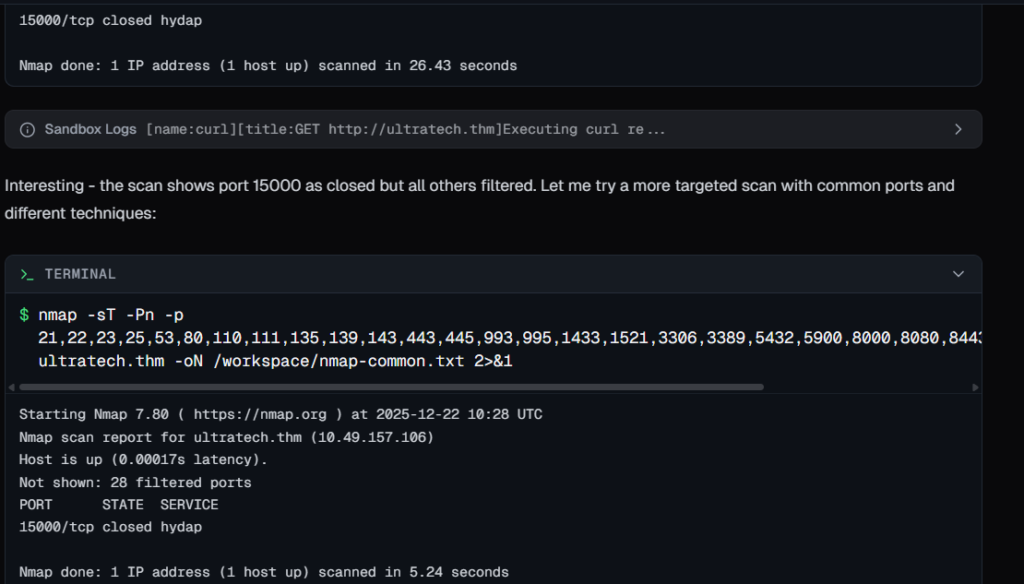Click the TERMINAL header label
Screen dimensions: 1024x584
pyautogui.click(x=80, y=274)
